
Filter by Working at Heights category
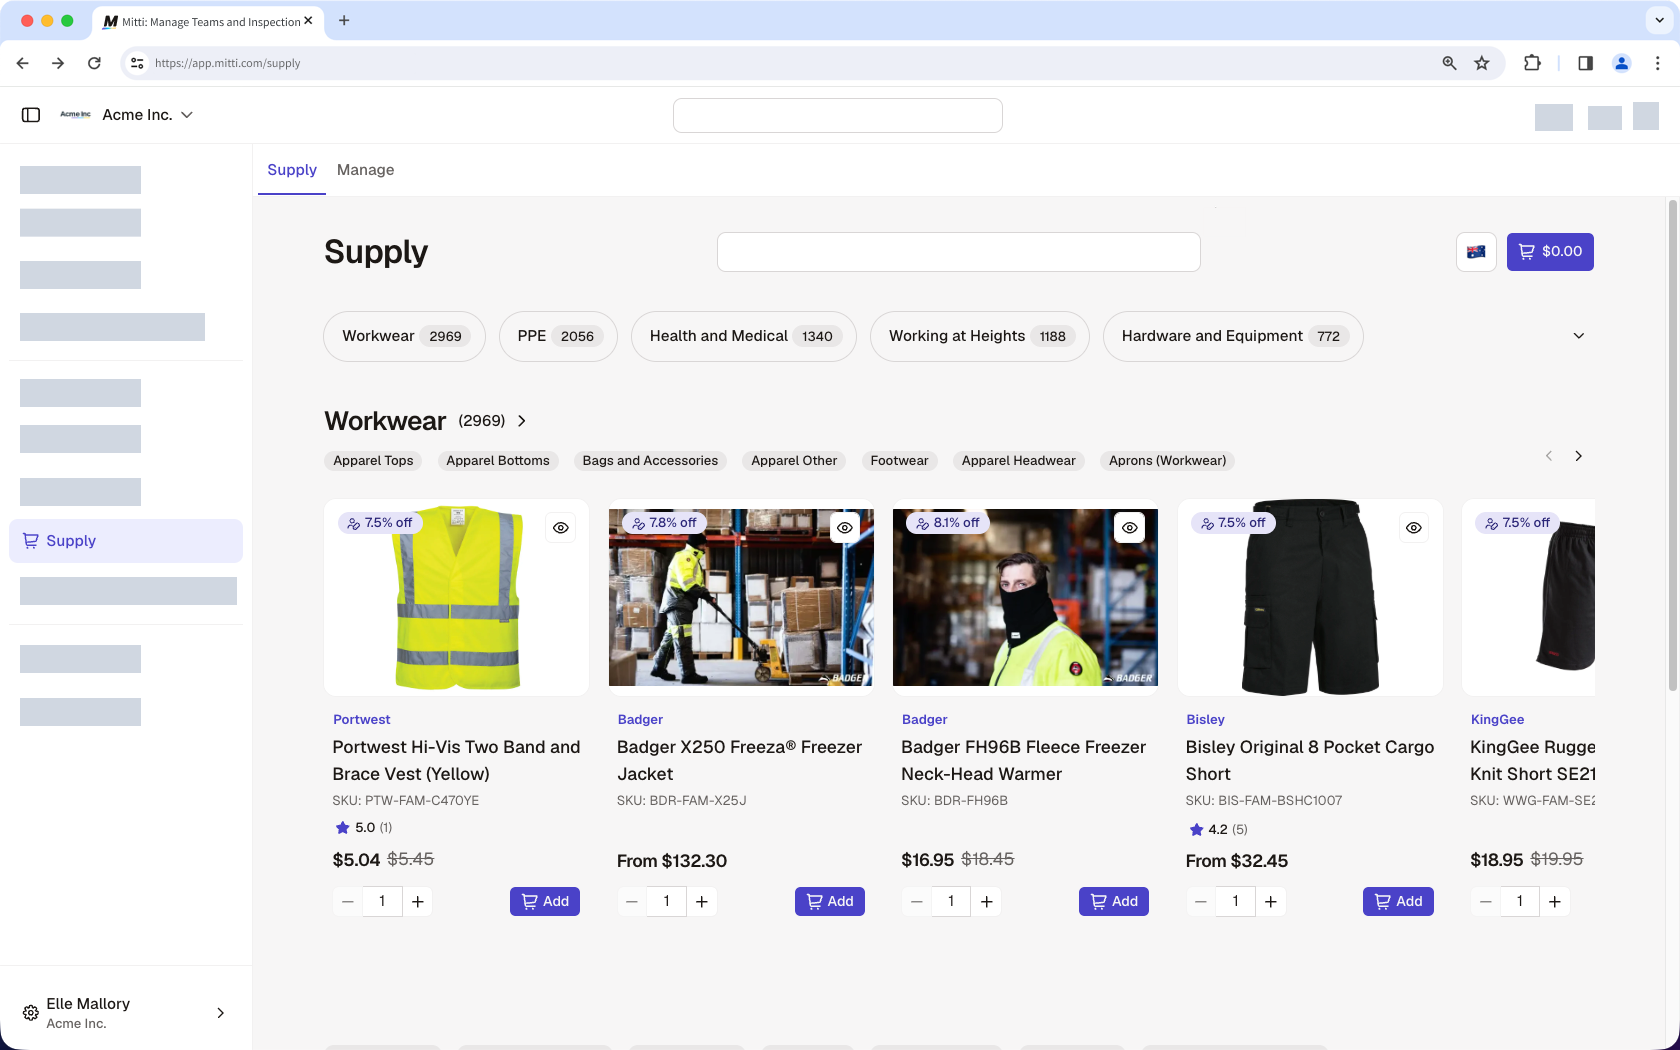point(979,336)
